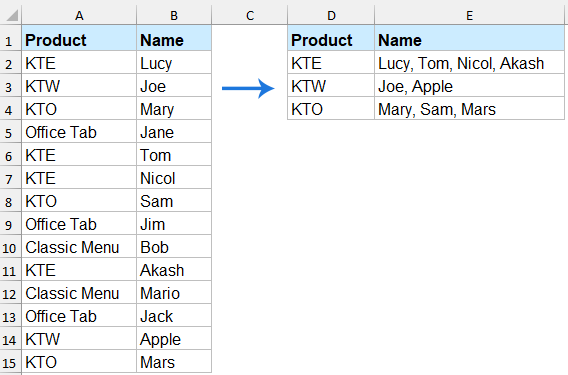Select cell containing Mary, Sam, Mars

tap(469, 109)
